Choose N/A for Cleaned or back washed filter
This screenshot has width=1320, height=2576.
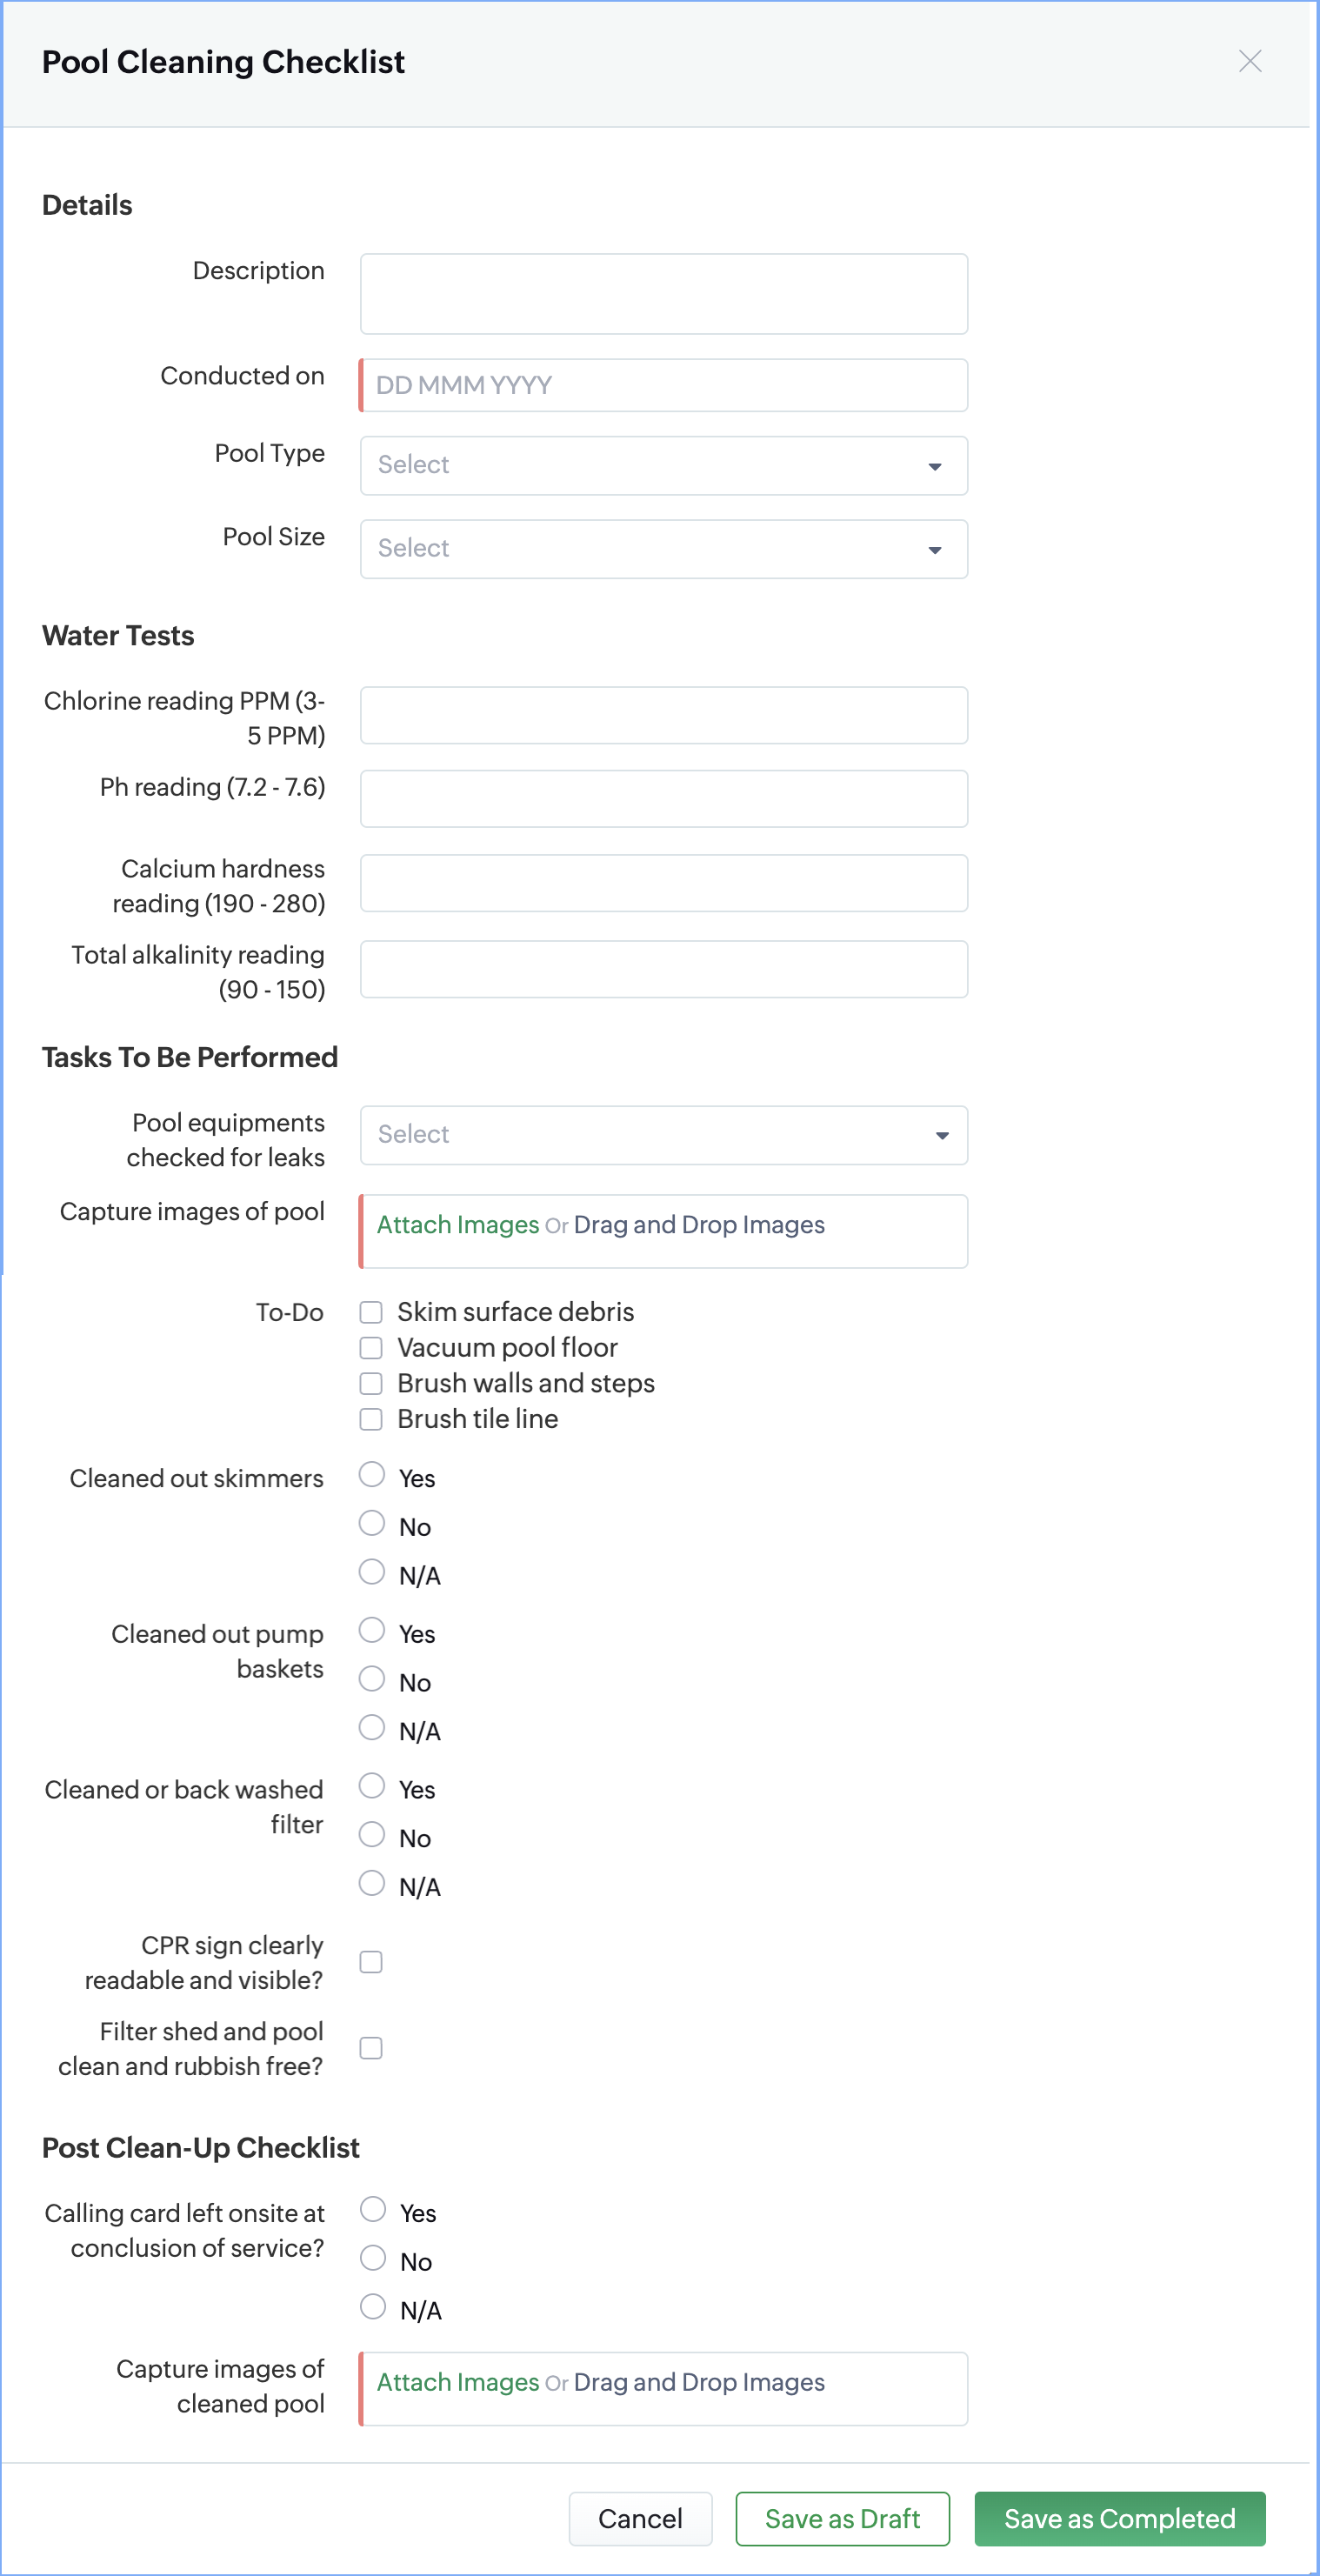coord(372,1883)
